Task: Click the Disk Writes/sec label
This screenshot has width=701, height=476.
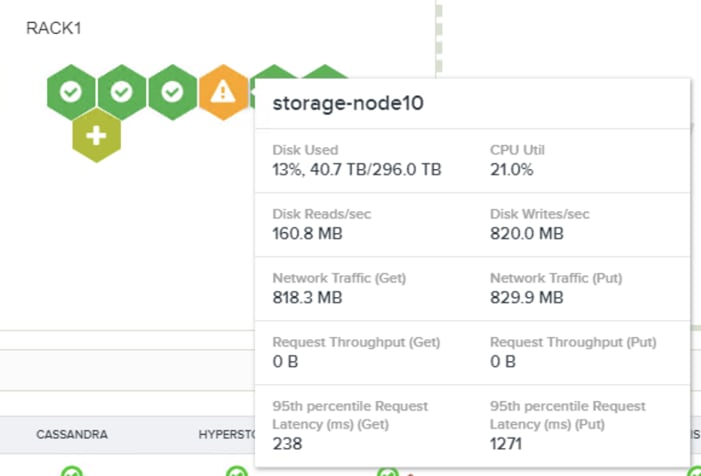Action: point(540,214)
